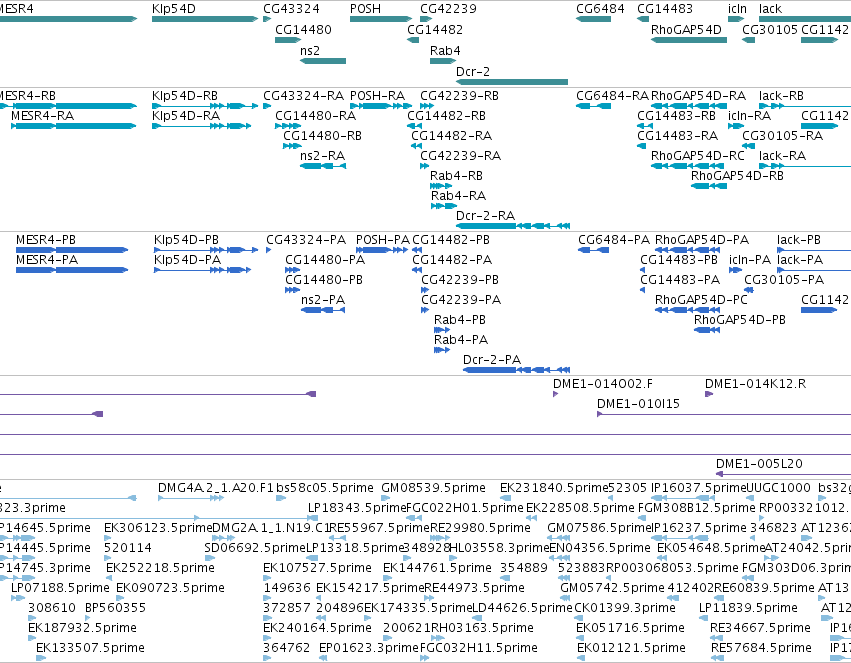The height and width of the screenshot is (663, 851).
Task: Click the CG30105-RA transcript label
Action: 782,136
